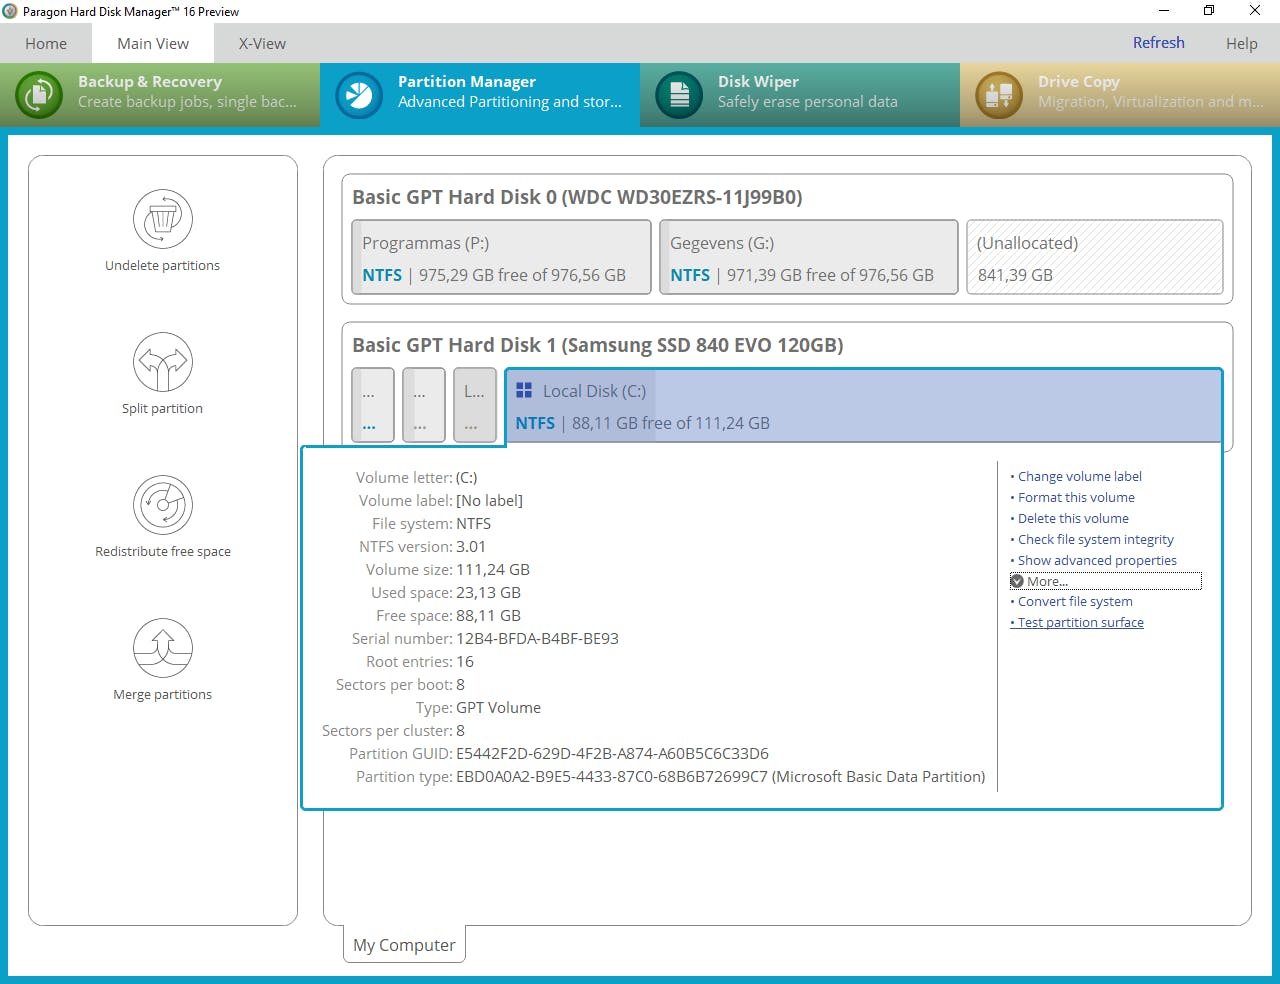
Task: Click the Partition type EBD0A0A2 value
Action: pos(720,776)
